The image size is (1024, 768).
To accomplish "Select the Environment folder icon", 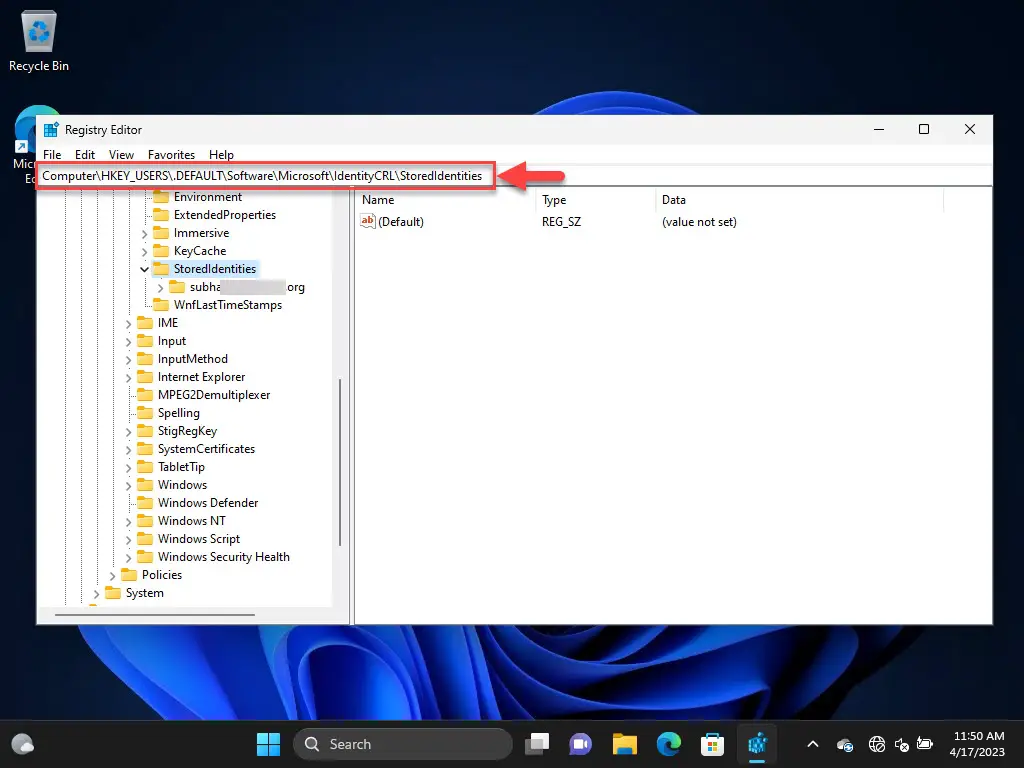I will pos(161,197).
